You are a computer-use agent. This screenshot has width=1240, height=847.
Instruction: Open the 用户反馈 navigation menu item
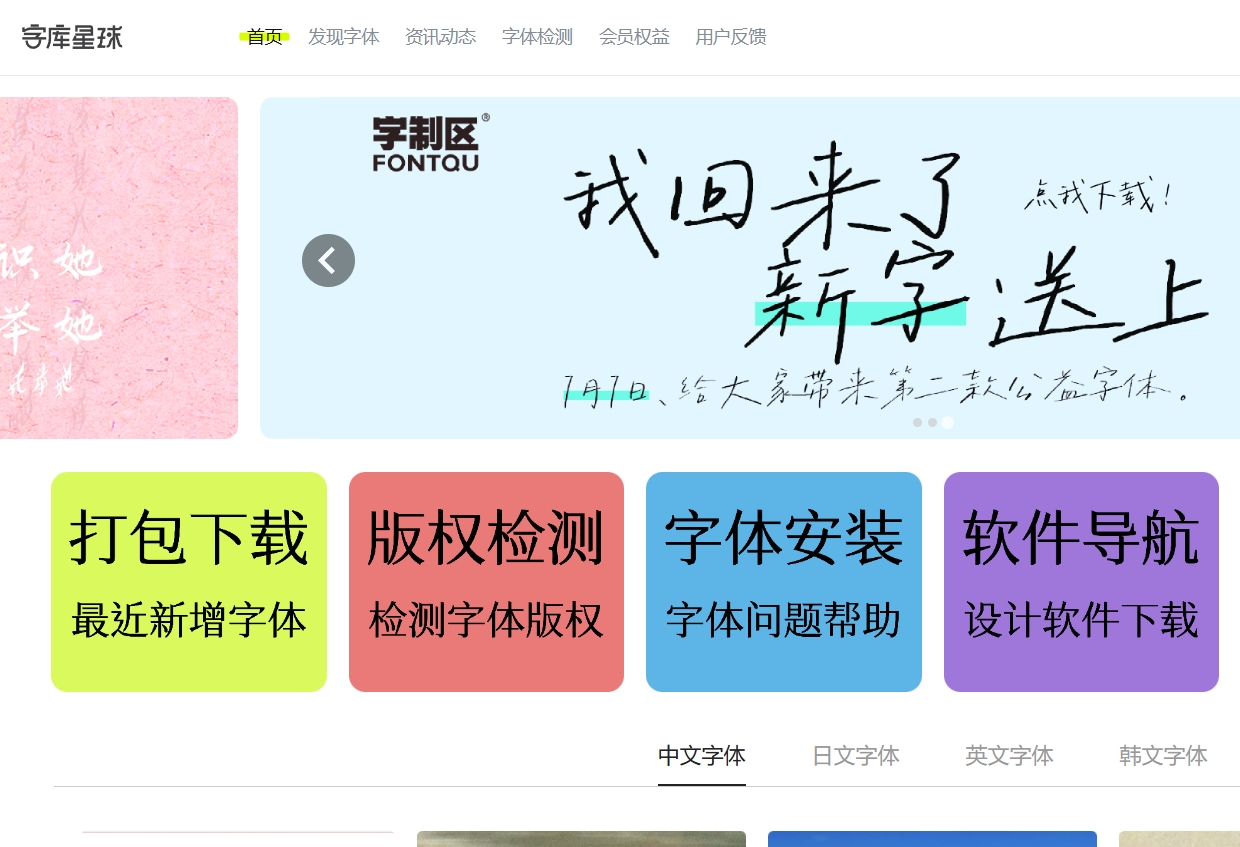[730, 37]
